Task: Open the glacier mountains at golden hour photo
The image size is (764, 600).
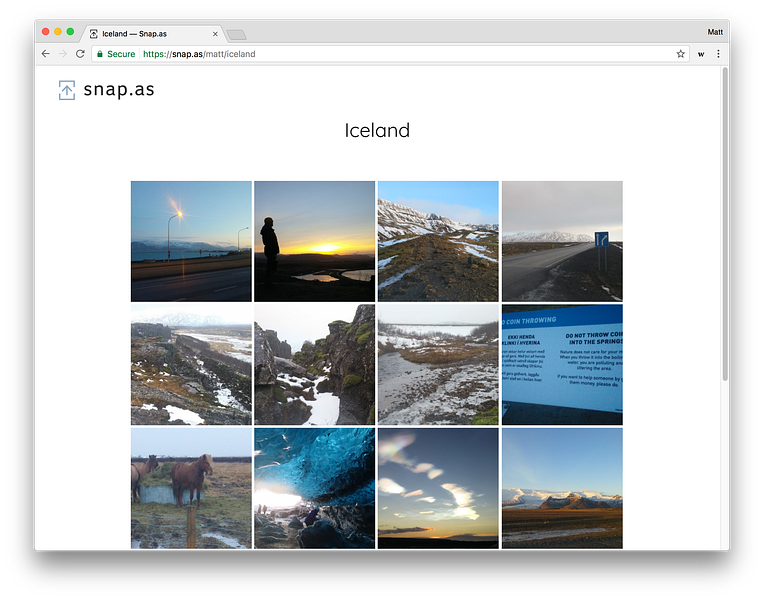Action: (562, 488)
